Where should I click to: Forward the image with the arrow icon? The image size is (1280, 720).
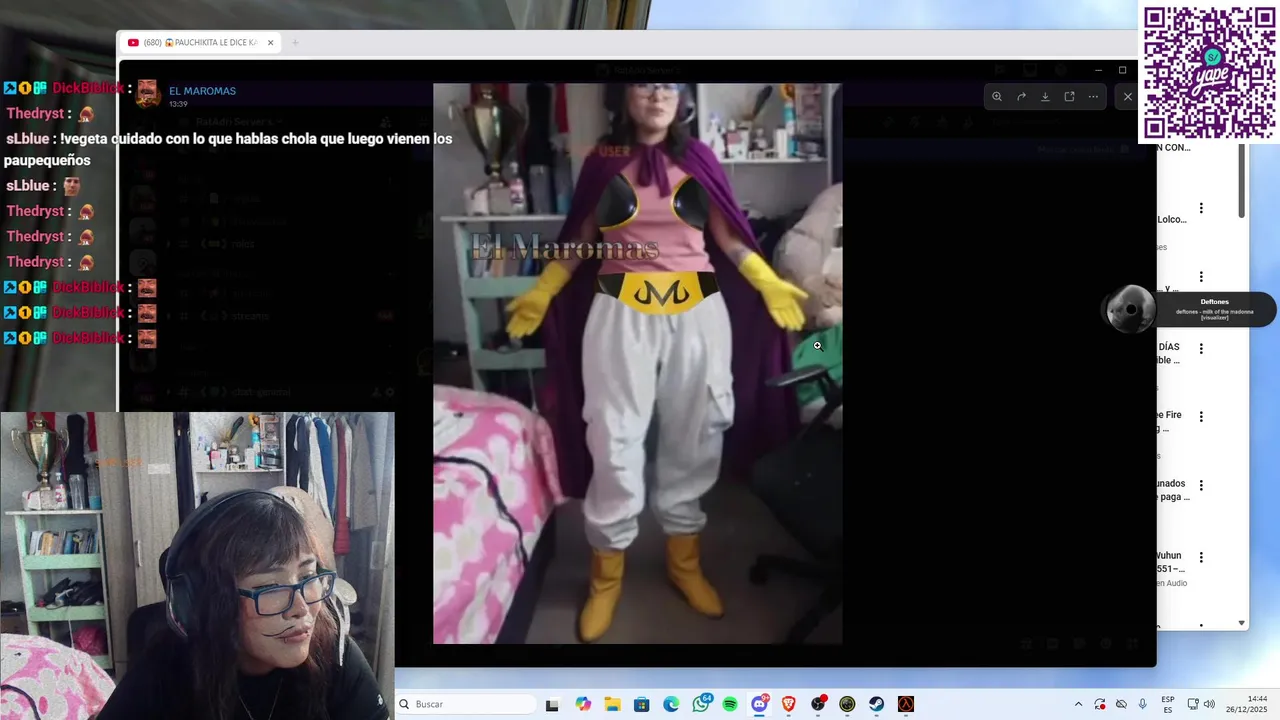coord(1021,97)
